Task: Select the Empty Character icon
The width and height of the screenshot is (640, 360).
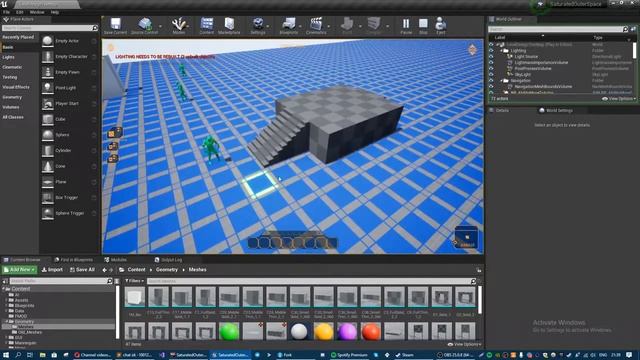Action: [48, 57]
